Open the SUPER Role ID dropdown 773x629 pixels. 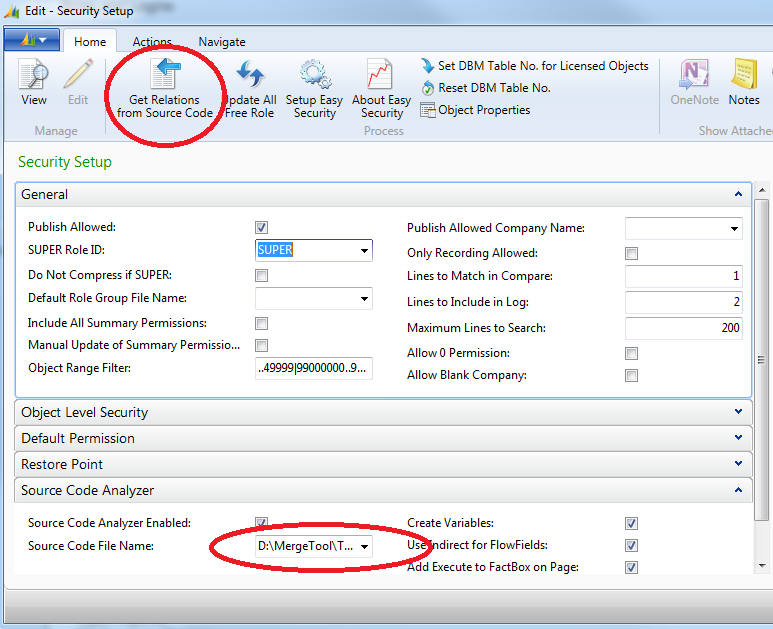[363, 251]
